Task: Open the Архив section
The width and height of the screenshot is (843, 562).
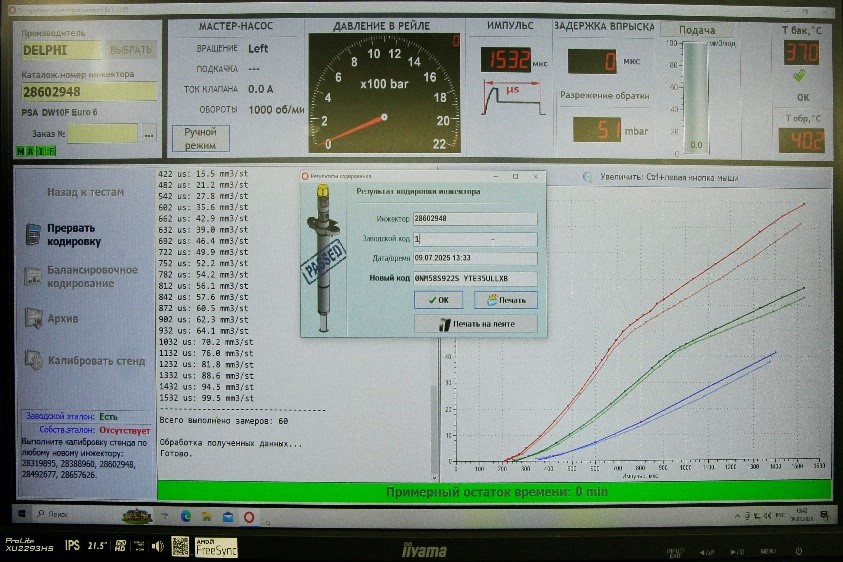Action: click(62, 318)
